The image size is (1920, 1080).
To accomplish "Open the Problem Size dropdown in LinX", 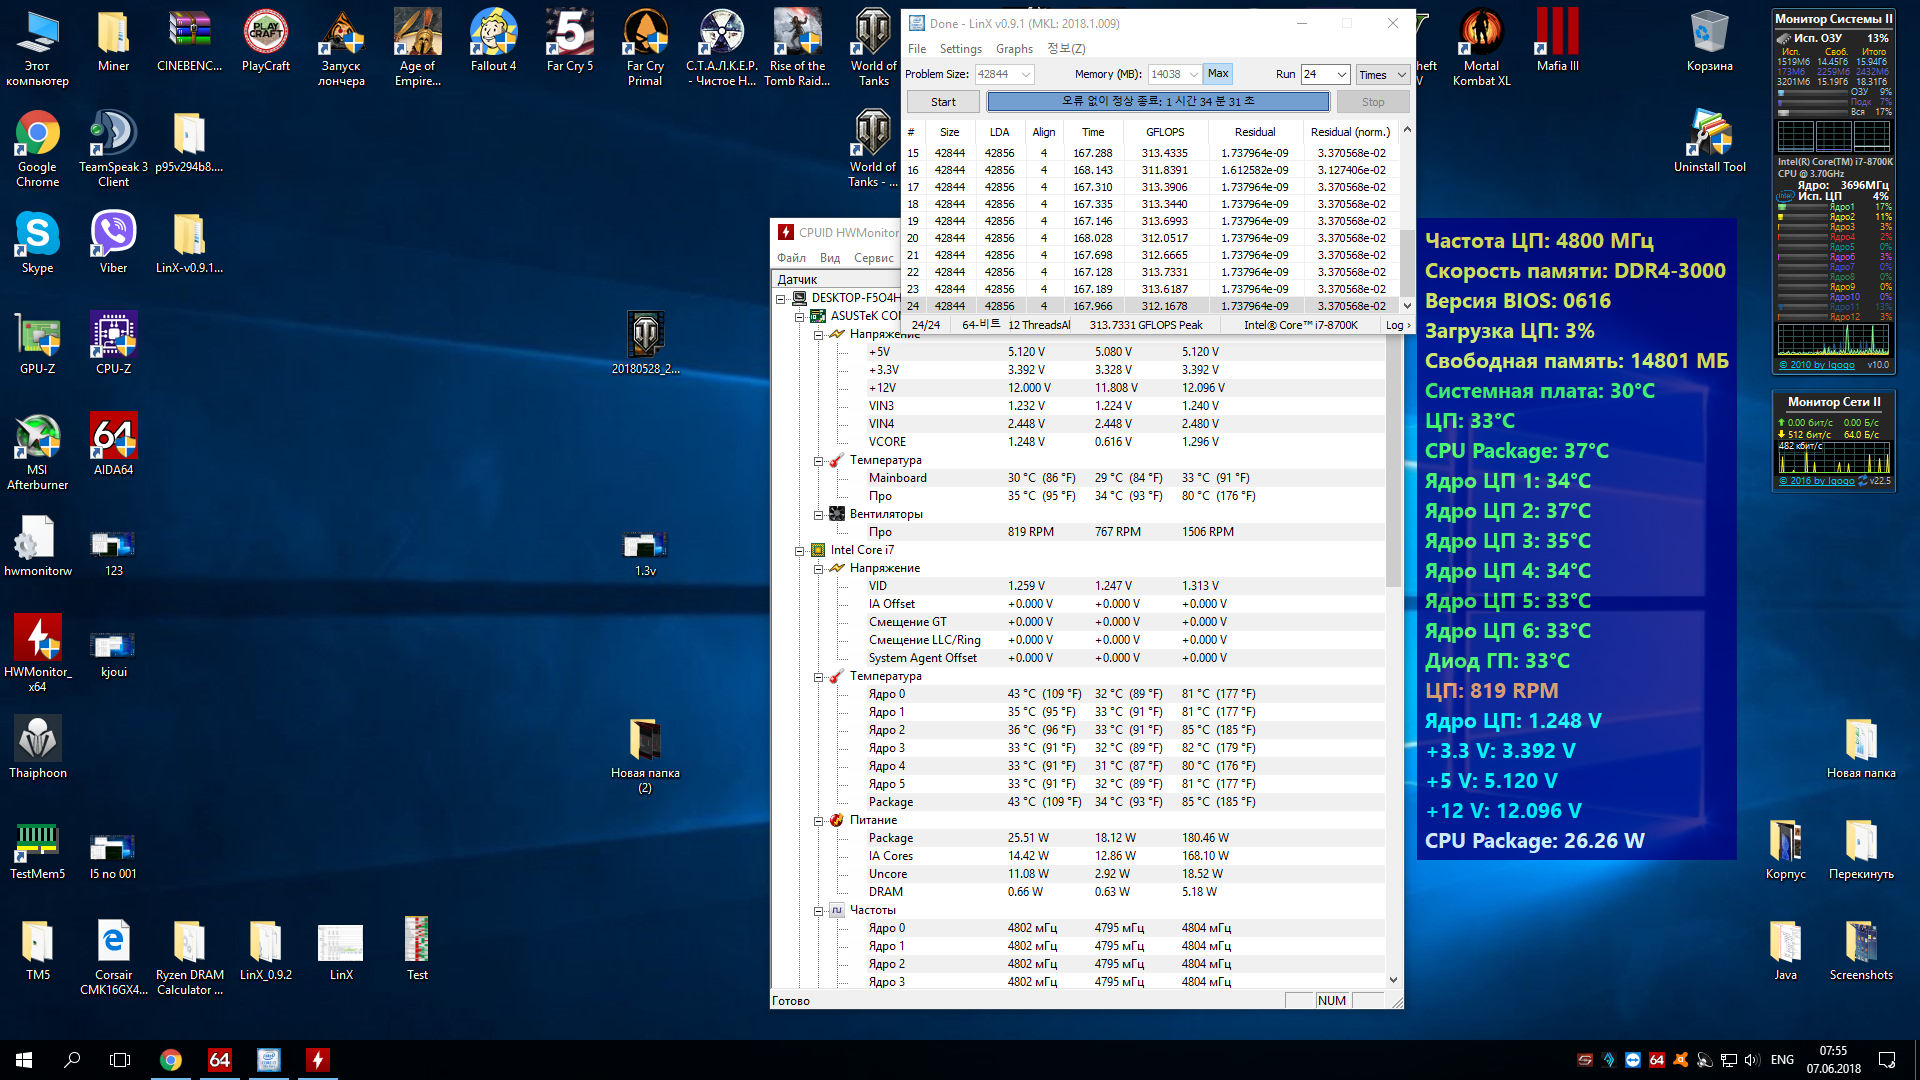I will (x=1026, y=74).
